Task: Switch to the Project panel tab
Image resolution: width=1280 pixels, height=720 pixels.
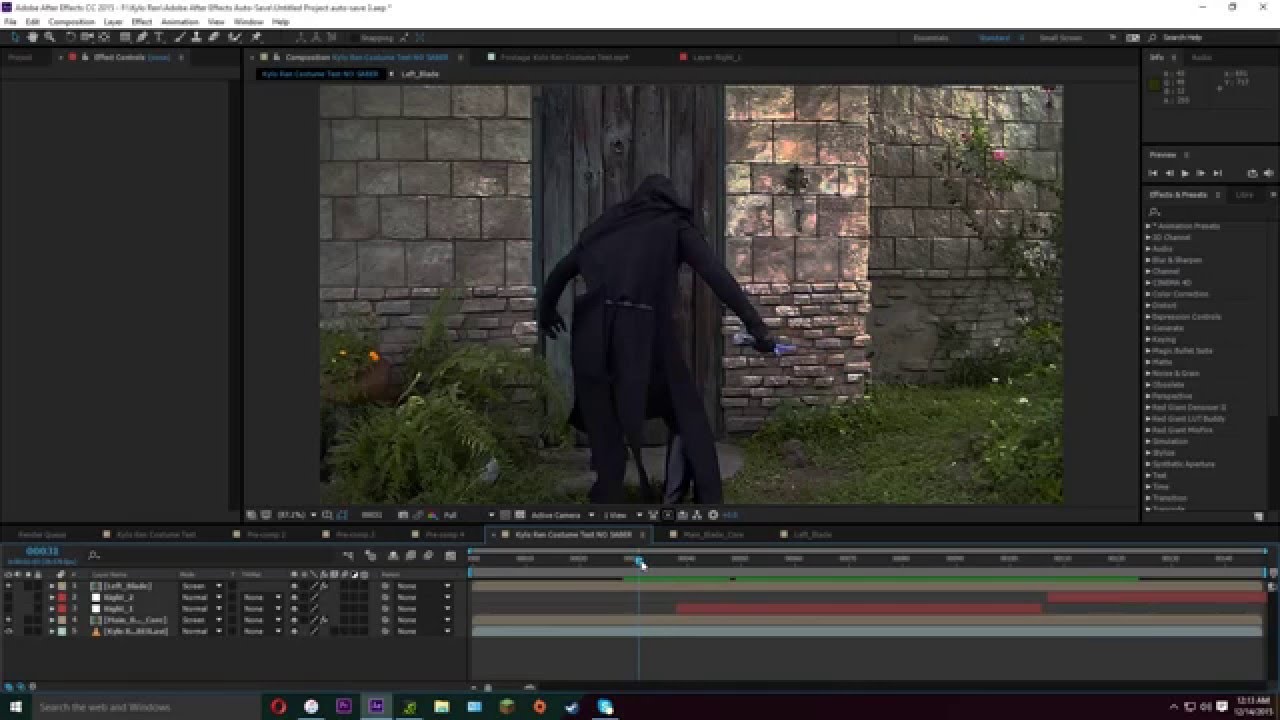Action: point(20,57)
